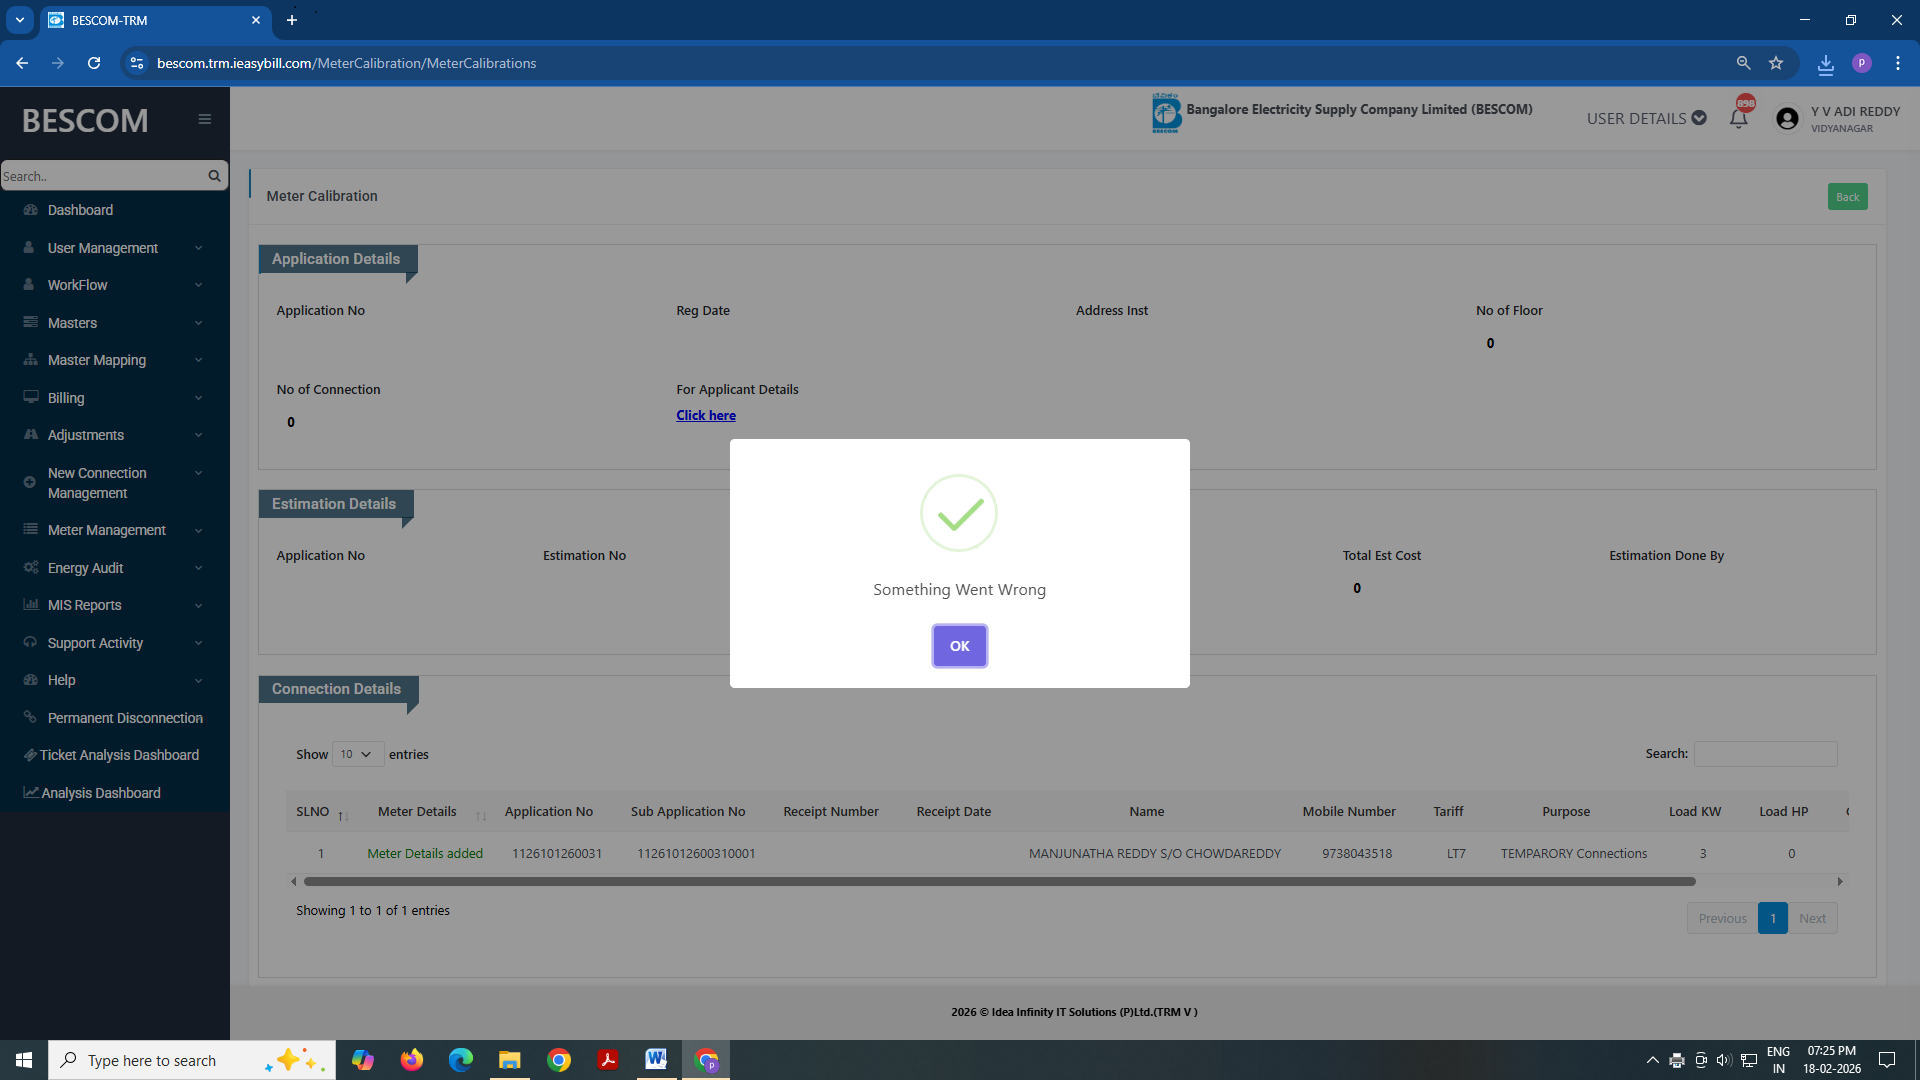The image size is (1920, 1080).
Task: Click the sidebar search magnifier icon
Action: [x=214, y=176]
